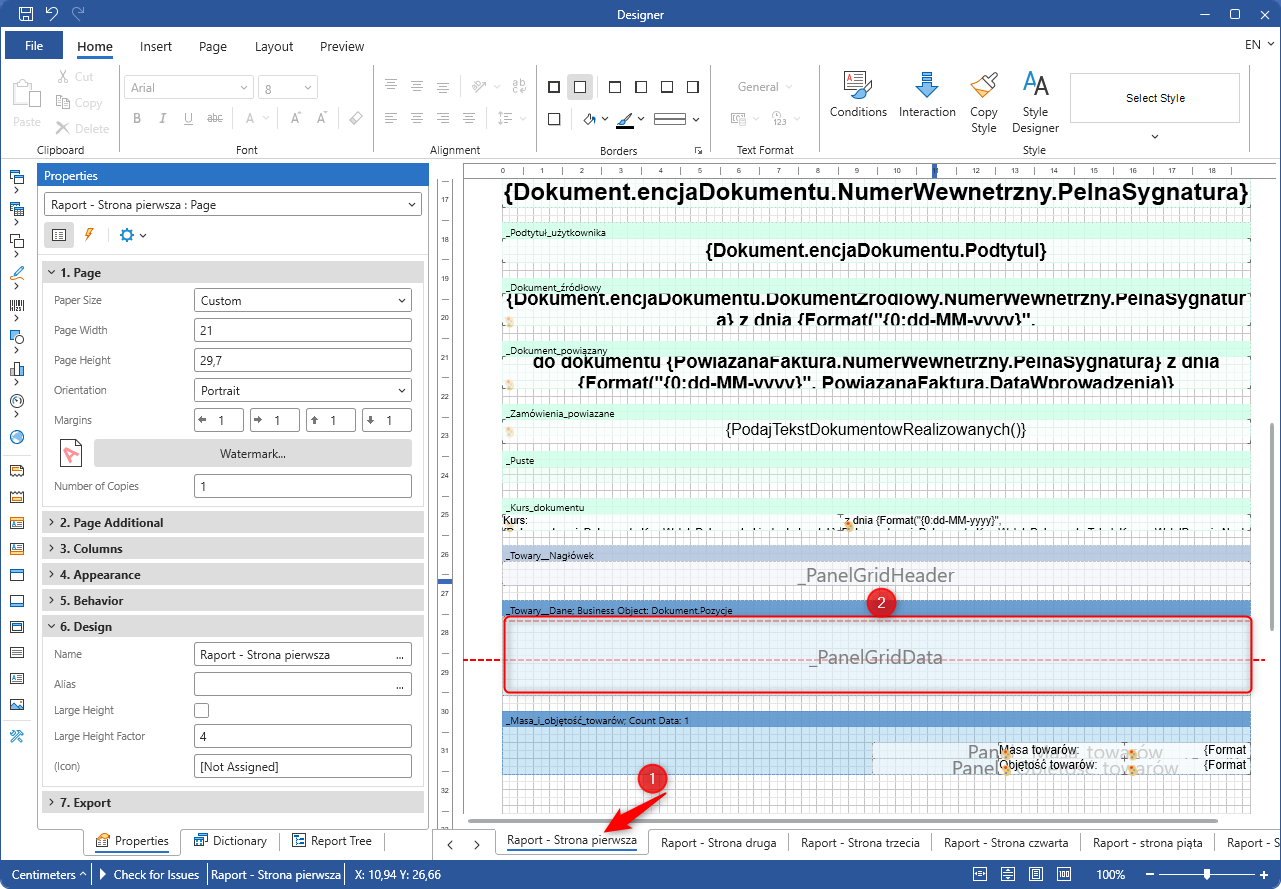Click Check for Issues in status bar
The height and width of the screenshot is (889, 1281).
pyautogui.click(x=155, y=875)
